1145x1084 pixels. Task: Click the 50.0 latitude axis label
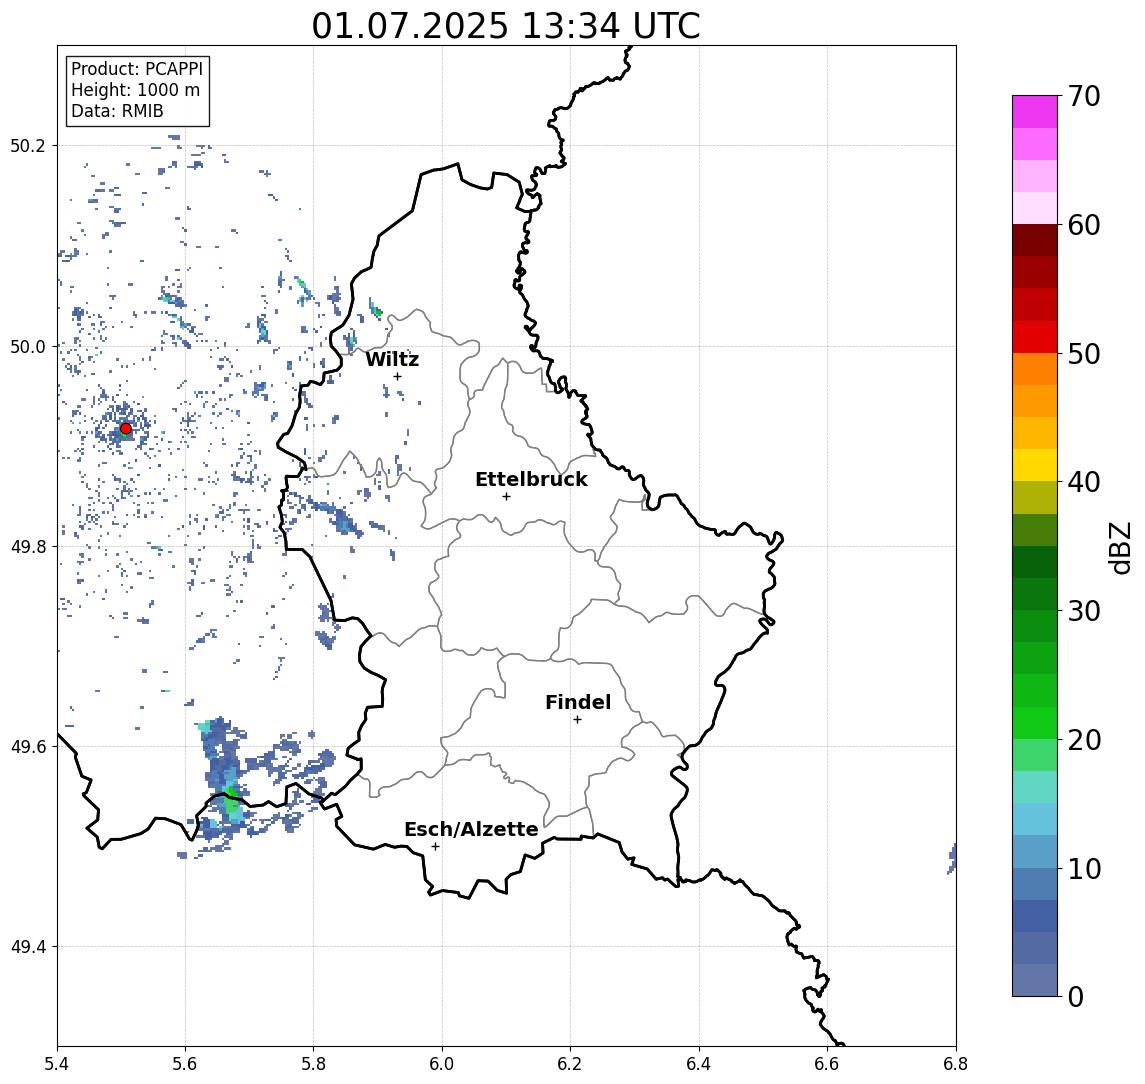27,346
